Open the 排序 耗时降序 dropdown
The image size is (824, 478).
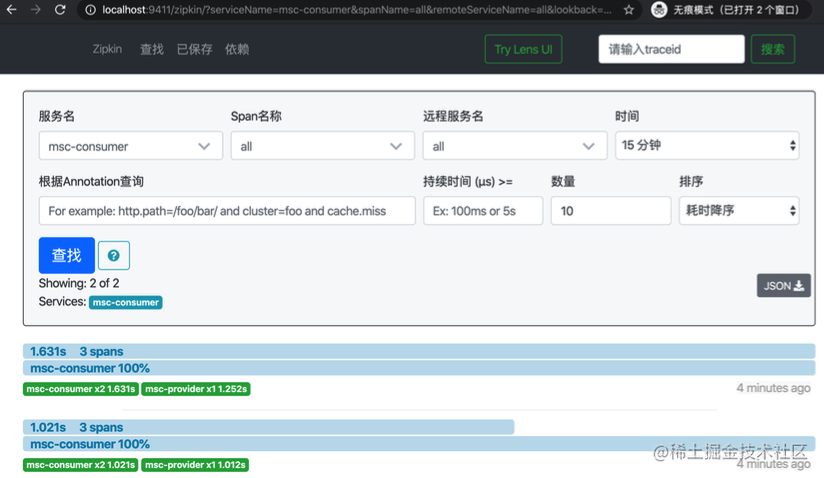(739, 211)
